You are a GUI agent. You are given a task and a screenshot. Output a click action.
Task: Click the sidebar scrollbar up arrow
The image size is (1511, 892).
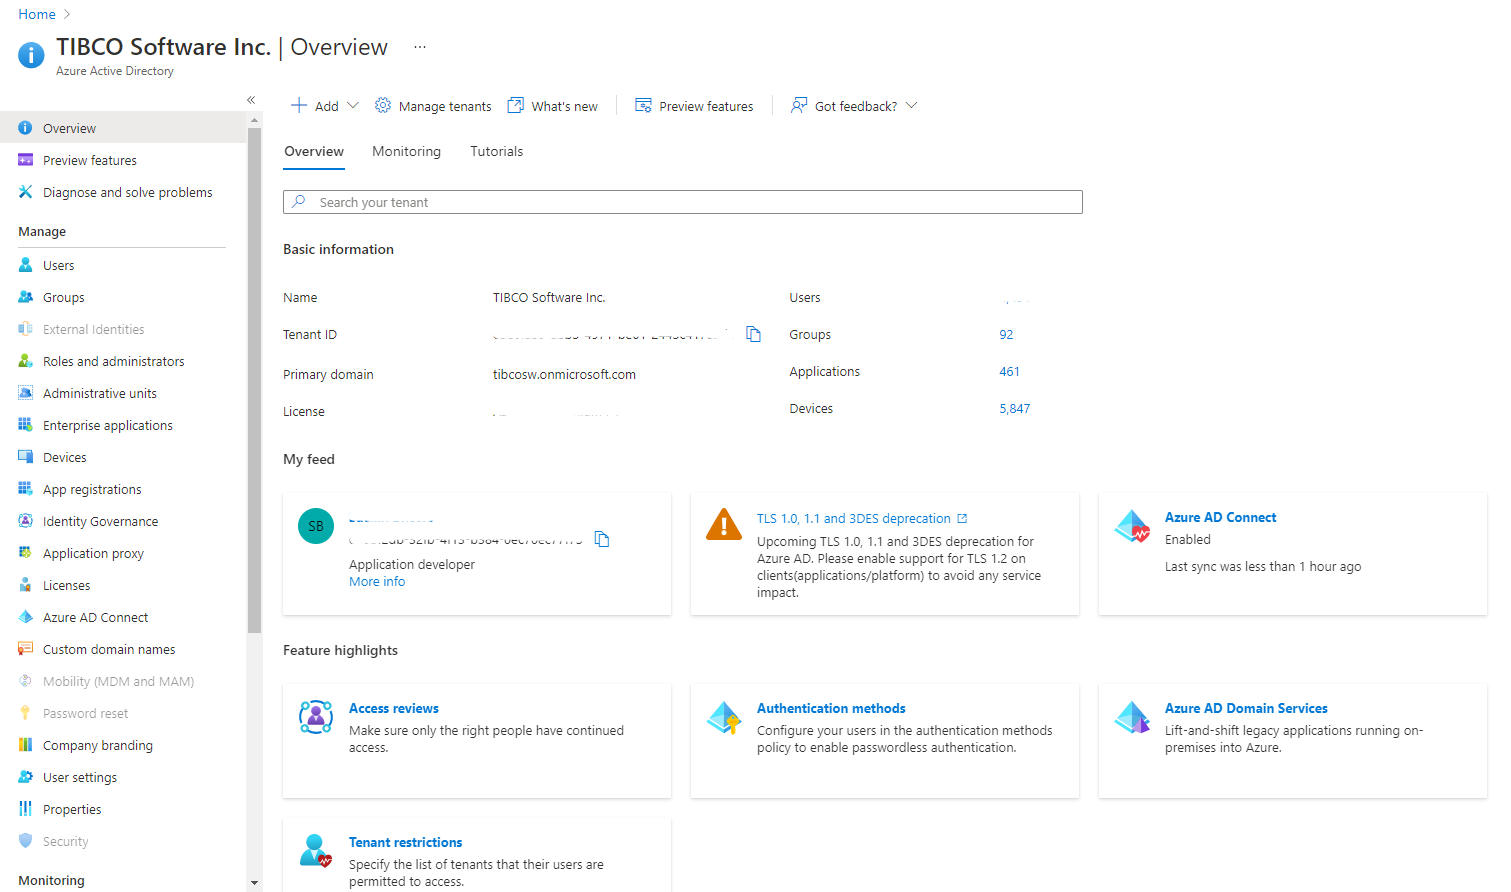[x=254, y=120]
